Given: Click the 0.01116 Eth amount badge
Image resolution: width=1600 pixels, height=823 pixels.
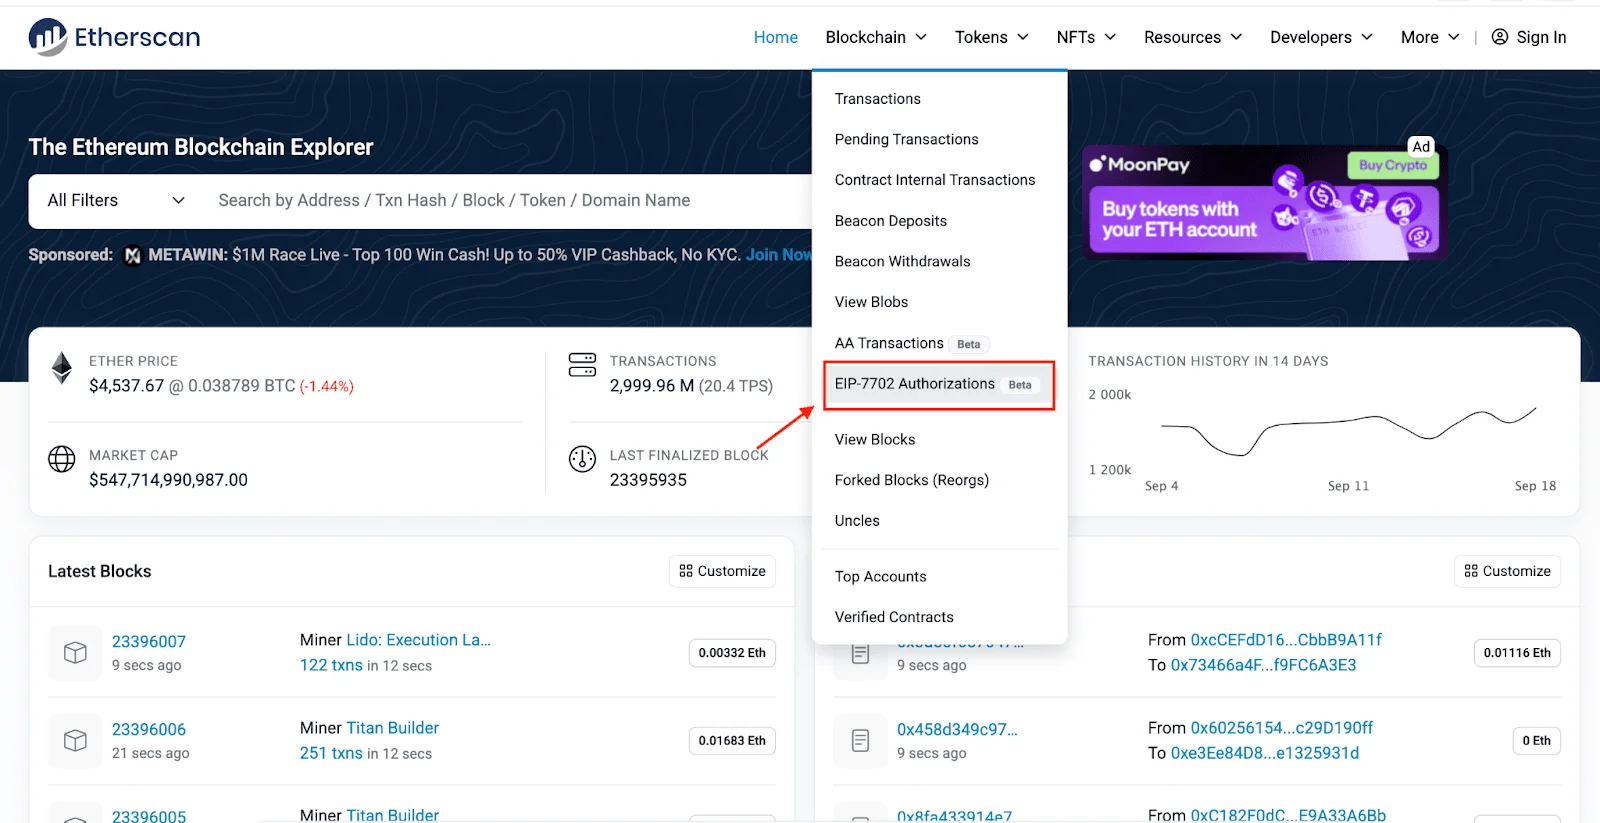Looking at the screenshot, I should (x=1517, y=653).
